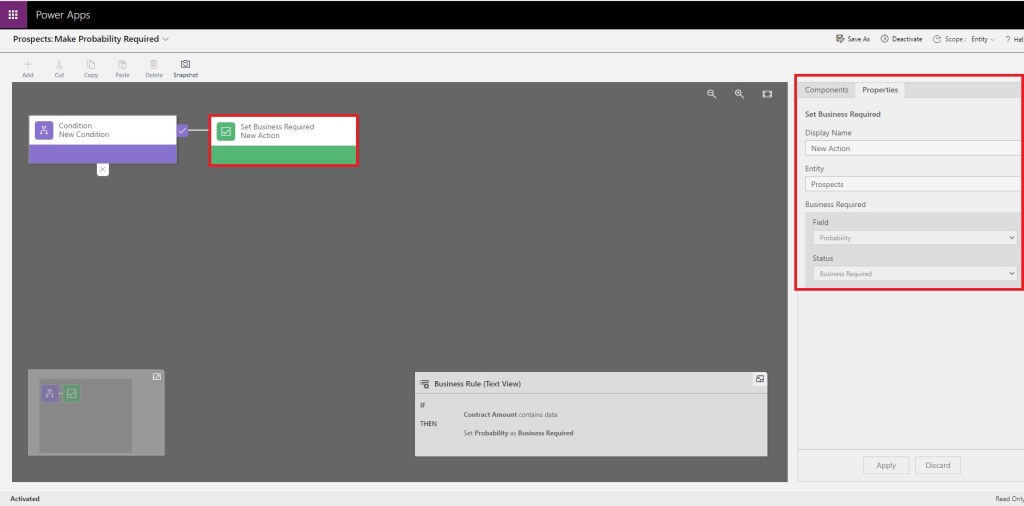This screenshot has width=1024, height=506.
Task: Collapse the Business Rule text view panel
Action: tap(760, 379)
